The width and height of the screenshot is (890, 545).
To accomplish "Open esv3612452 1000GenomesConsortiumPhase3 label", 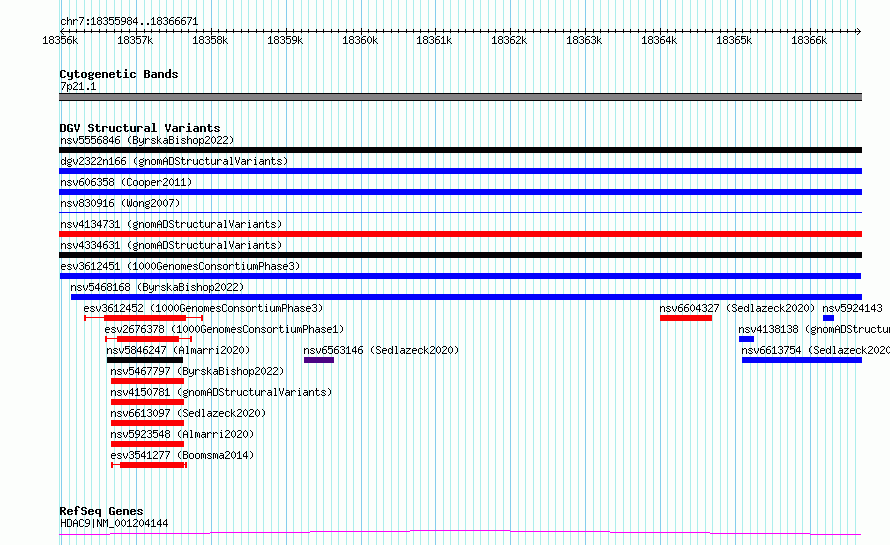I will 203,308.
